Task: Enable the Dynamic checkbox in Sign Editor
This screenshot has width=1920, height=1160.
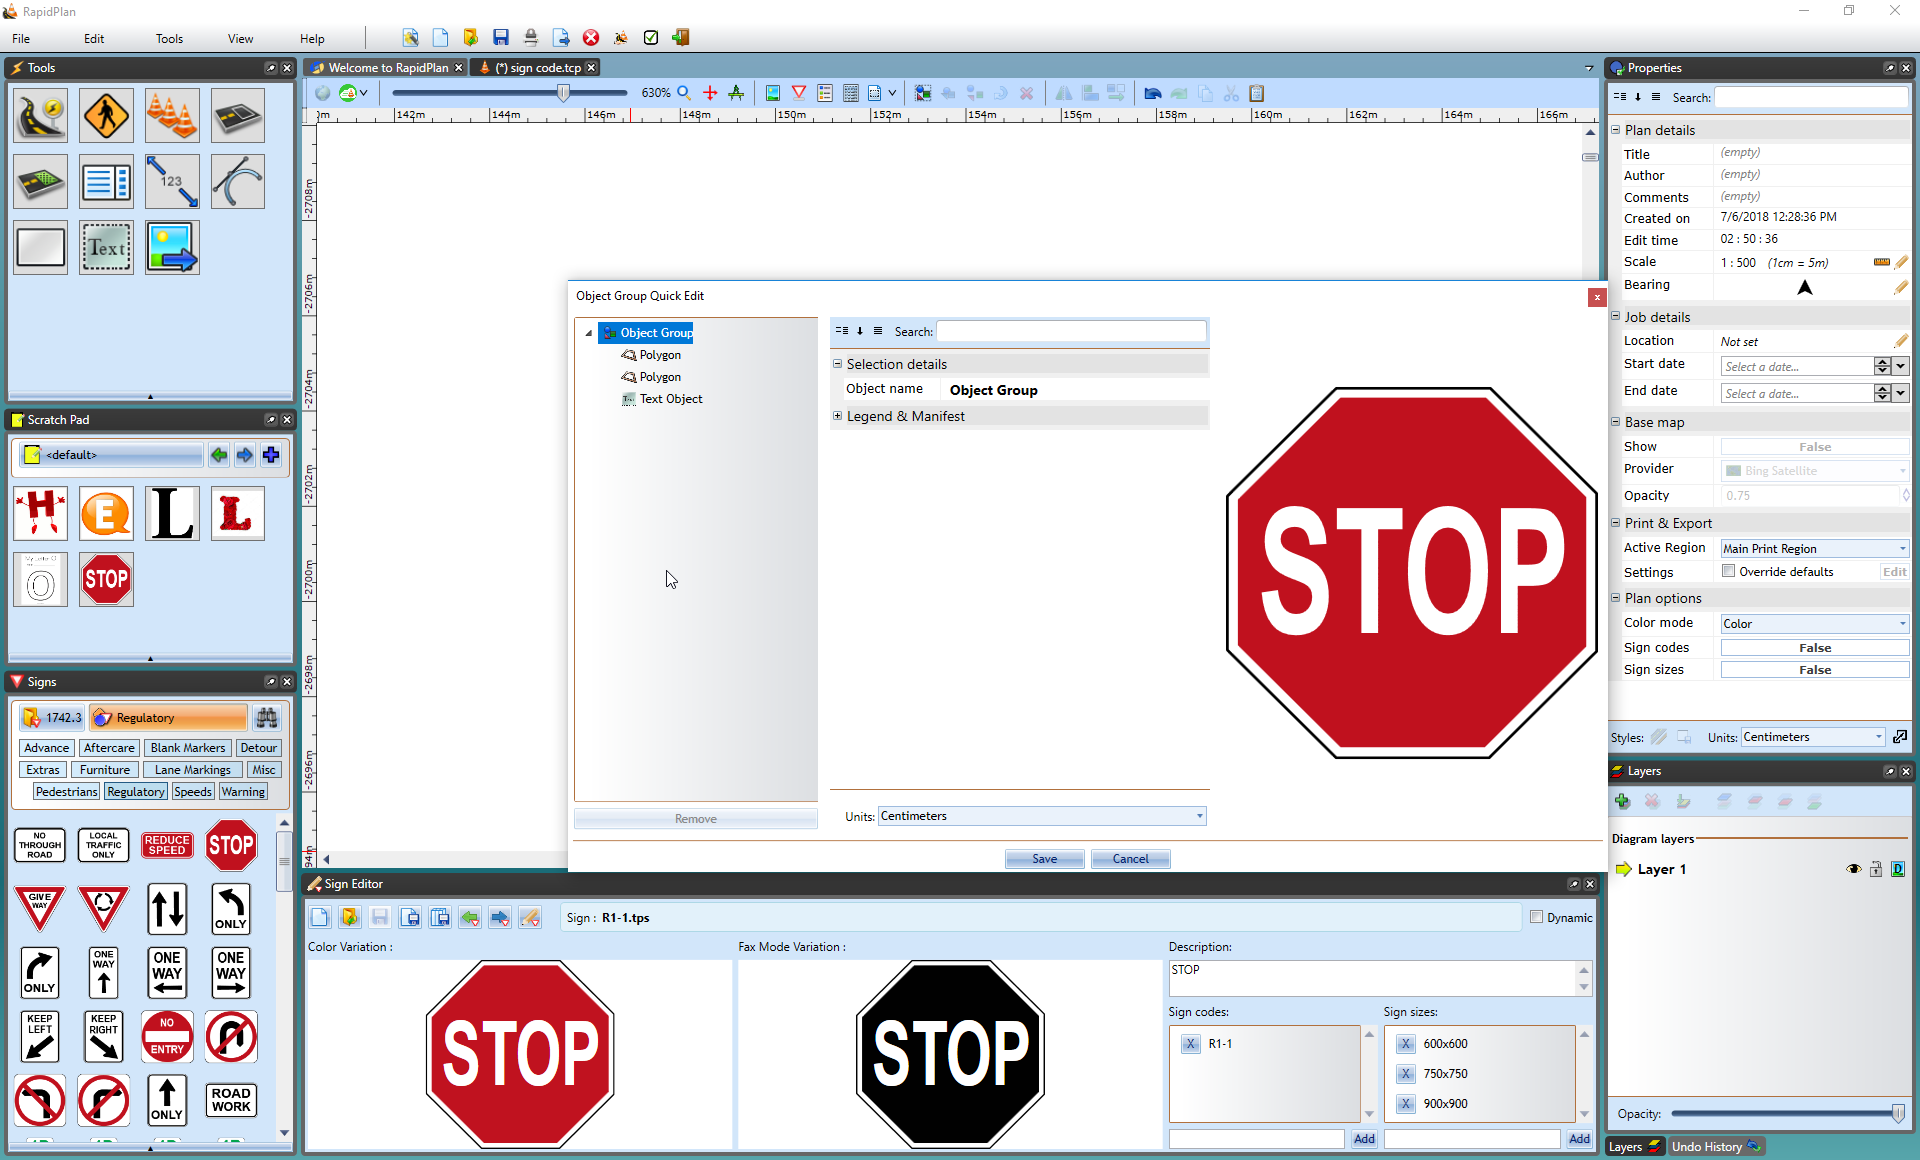Action: click(1537, 917)
